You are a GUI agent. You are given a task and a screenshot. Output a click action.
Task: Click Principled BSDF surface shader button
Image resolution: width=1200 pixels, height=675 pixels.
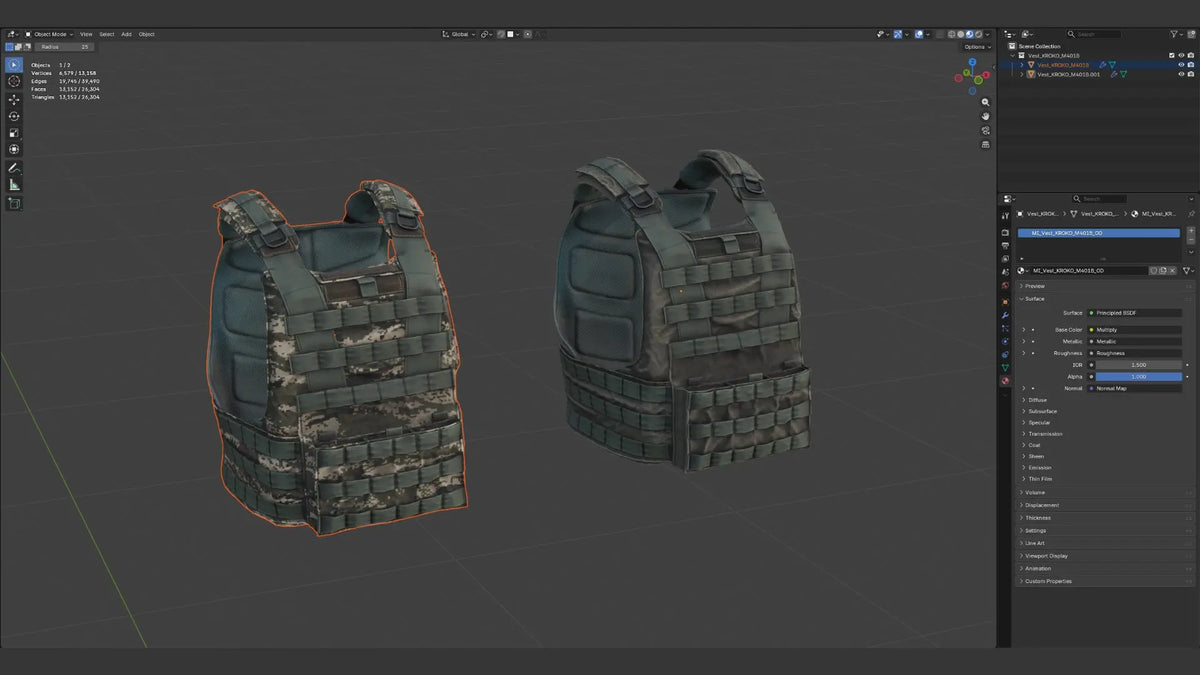[1134, 313]
